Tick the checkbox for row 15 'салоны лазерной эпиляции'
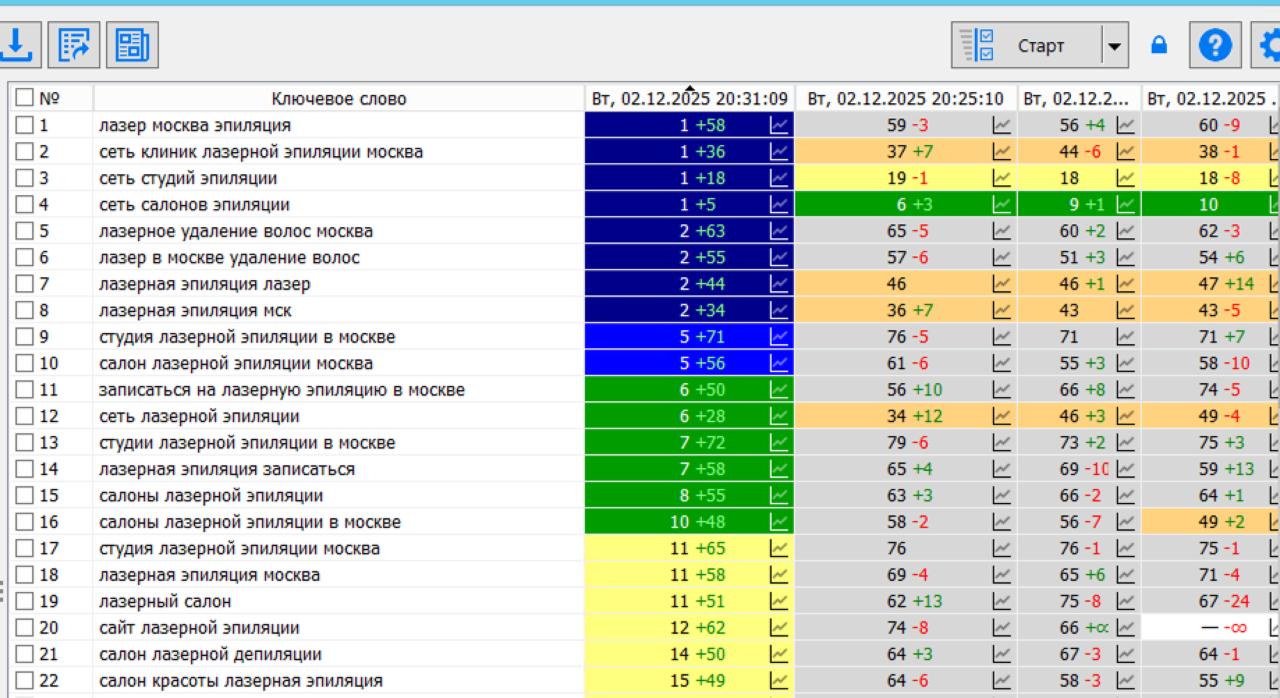Image resolution: width=1280 pixels, height=698 pixels. point(25,496)
